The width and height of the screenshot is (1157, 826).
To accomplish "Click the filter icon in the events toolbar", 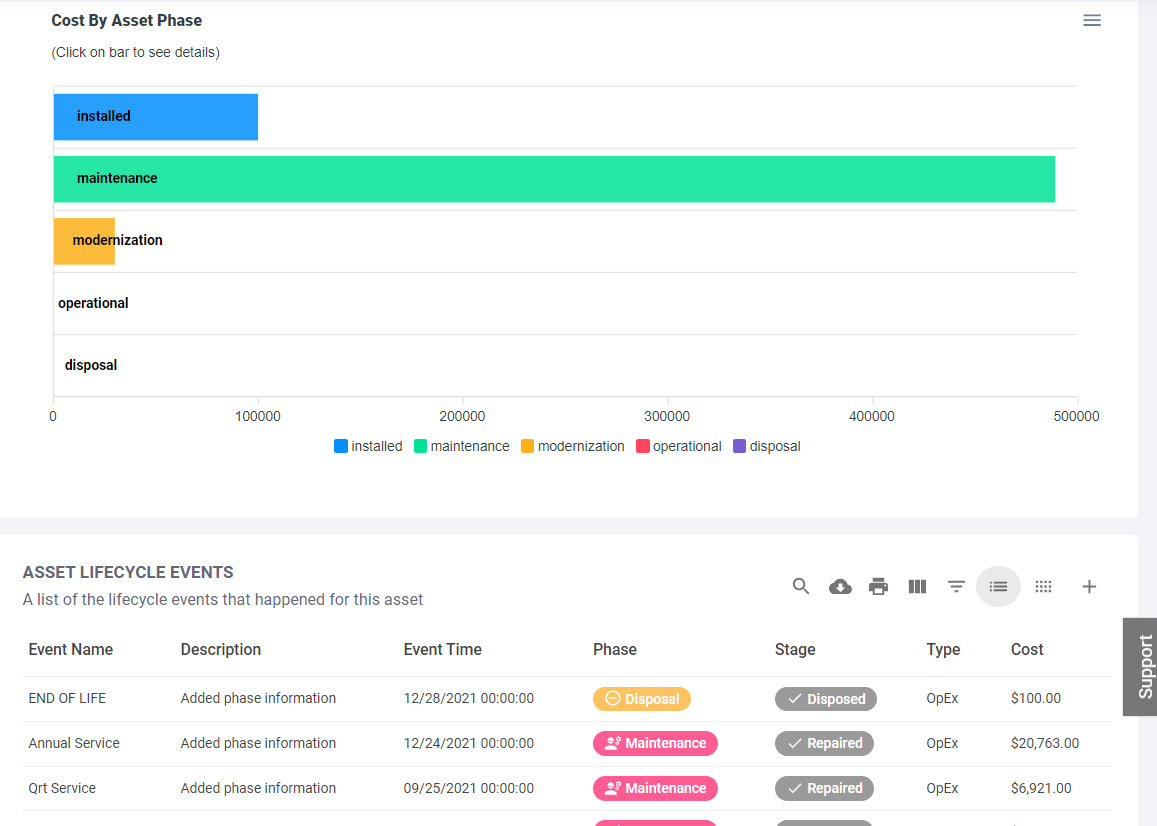I will tap(956, 587).
